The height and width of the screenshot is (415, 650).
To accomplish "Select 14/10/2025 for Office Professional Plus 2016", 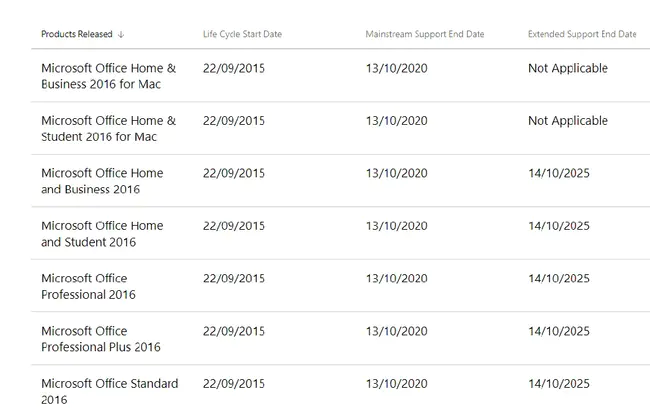I will tap(559, 331).
